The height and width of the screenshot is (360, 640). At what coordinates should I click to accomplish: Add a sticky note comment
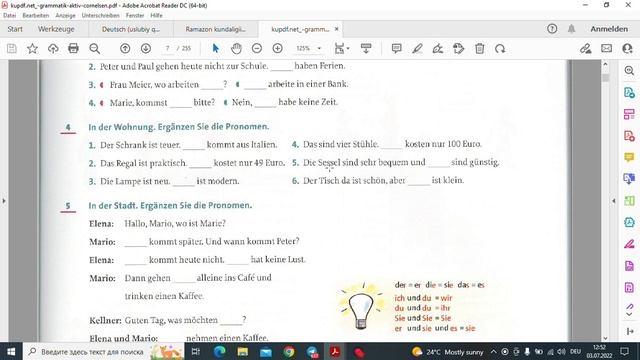tap(396, 49)
